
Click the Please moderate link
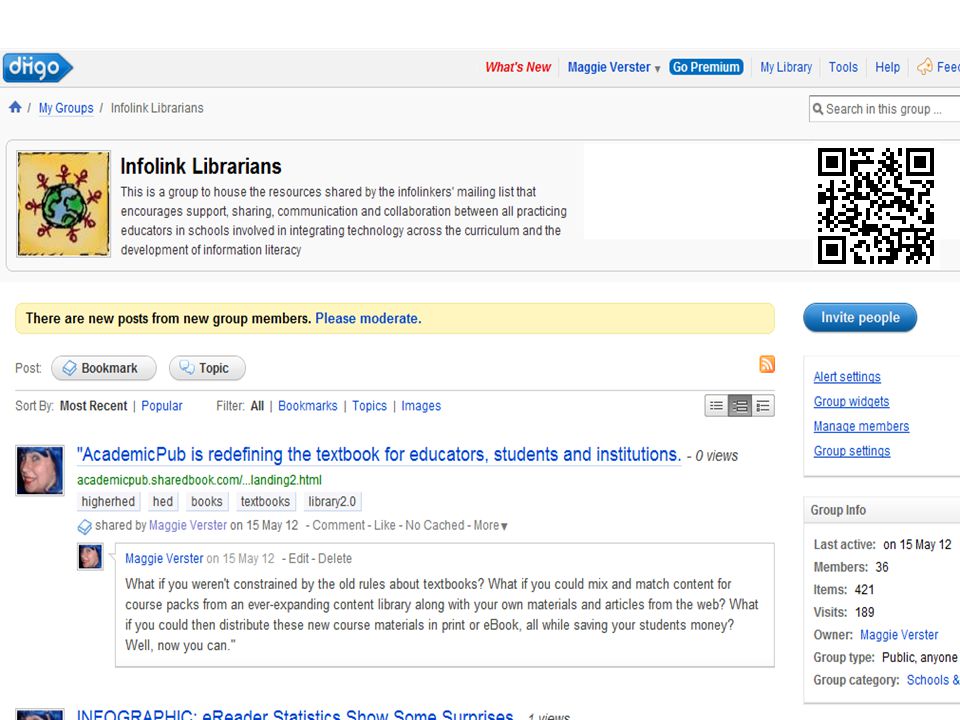coord(368,318)
